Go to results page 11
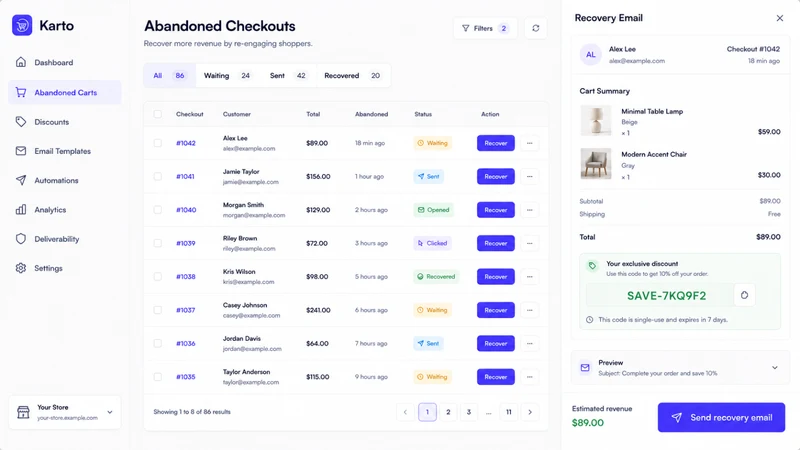Viewport: 800px width, 450px height. (509, 412)
